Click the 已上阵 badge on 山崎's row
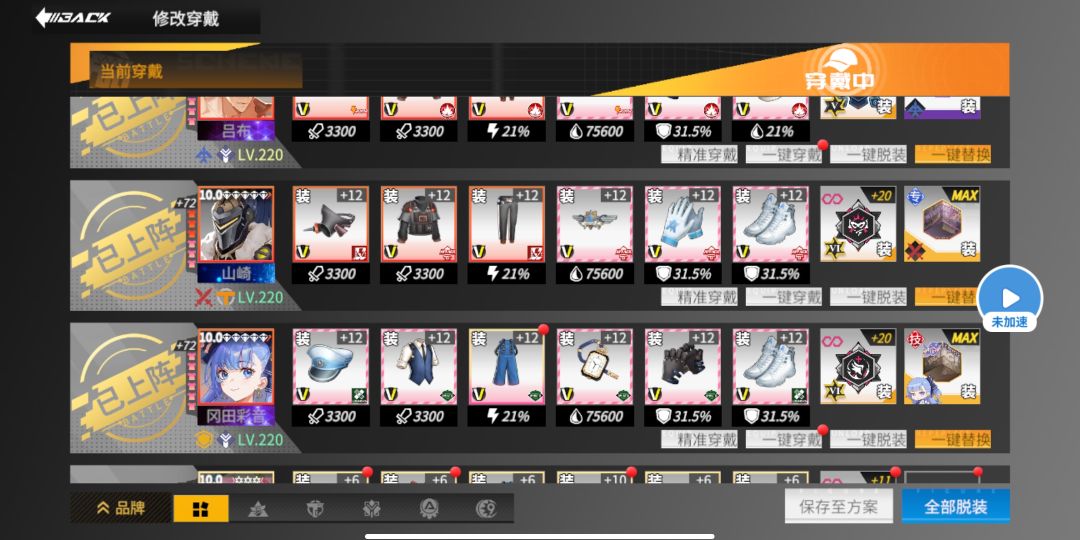Image resolution: width=1080 pixels, height=540 pixels. (134, 245)
